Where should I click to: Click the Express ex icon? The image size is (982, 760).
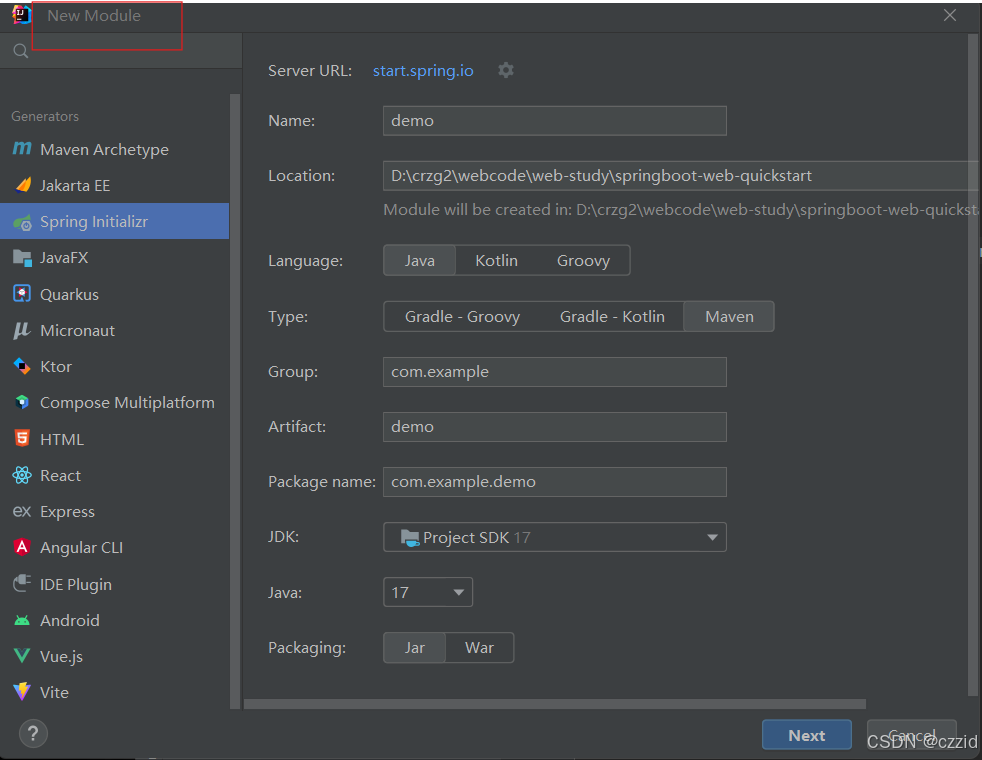(x=22, y=511)
